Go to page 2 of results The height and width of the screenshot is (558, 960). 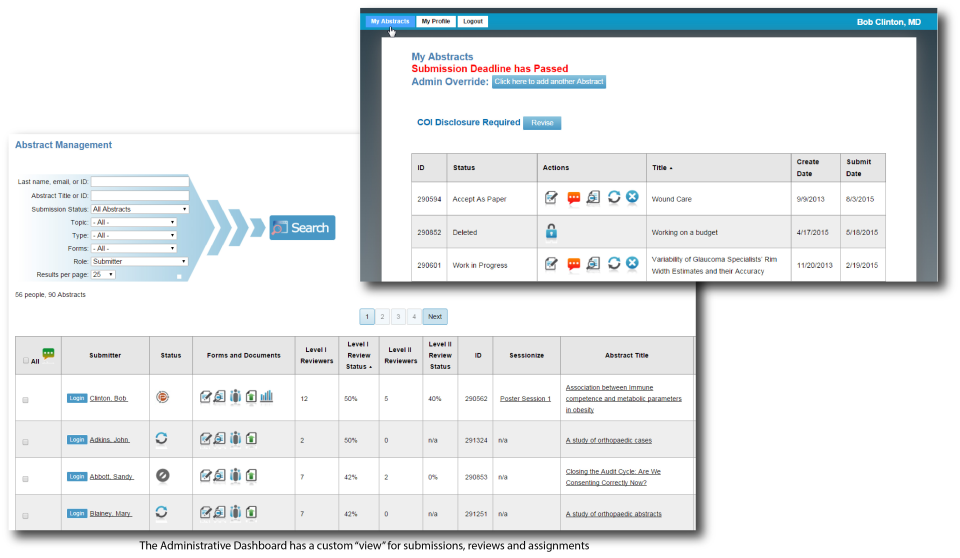383,317
